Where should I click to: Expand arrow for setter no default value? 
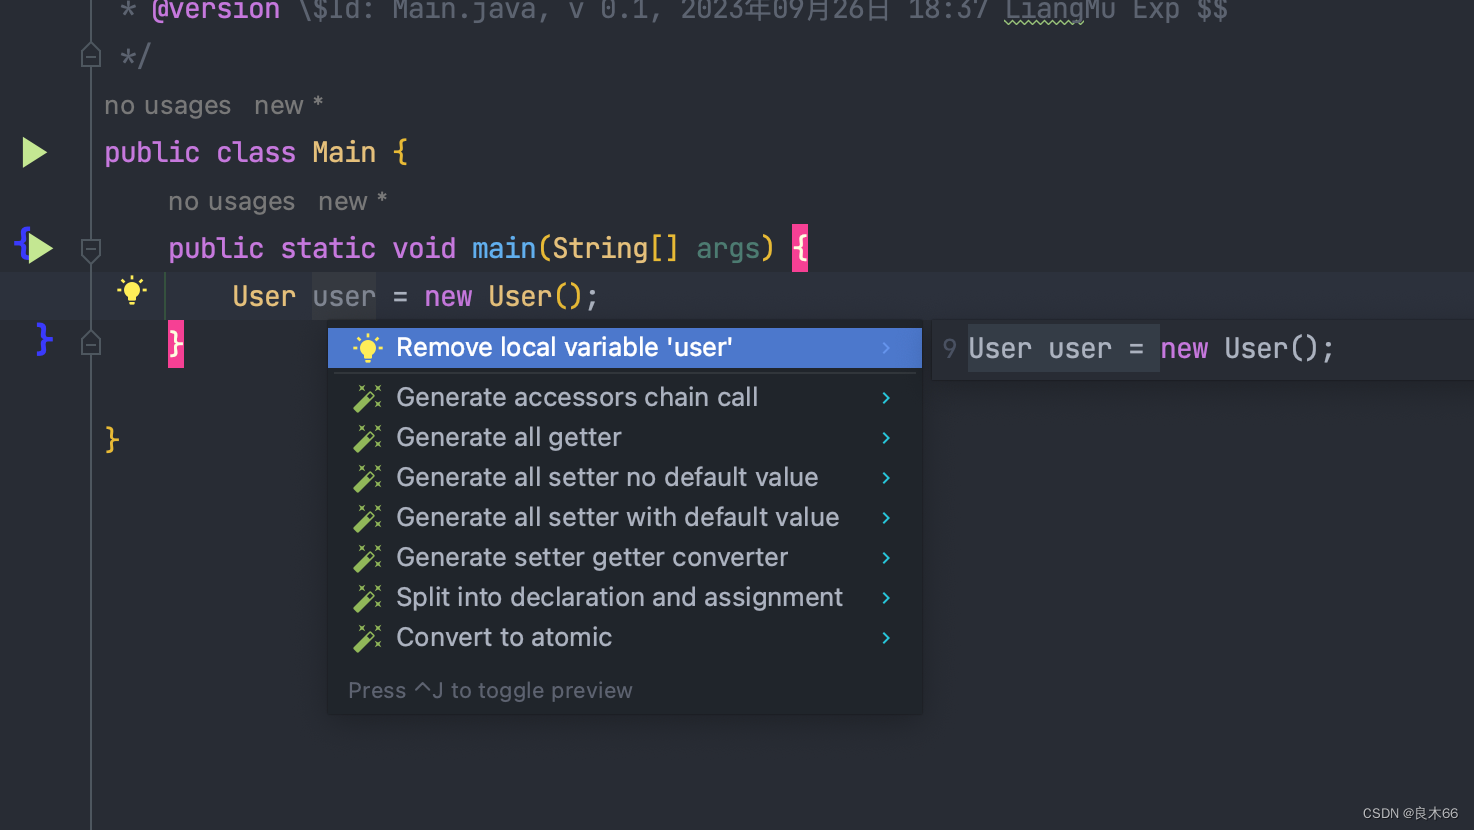tap(886, 478)
